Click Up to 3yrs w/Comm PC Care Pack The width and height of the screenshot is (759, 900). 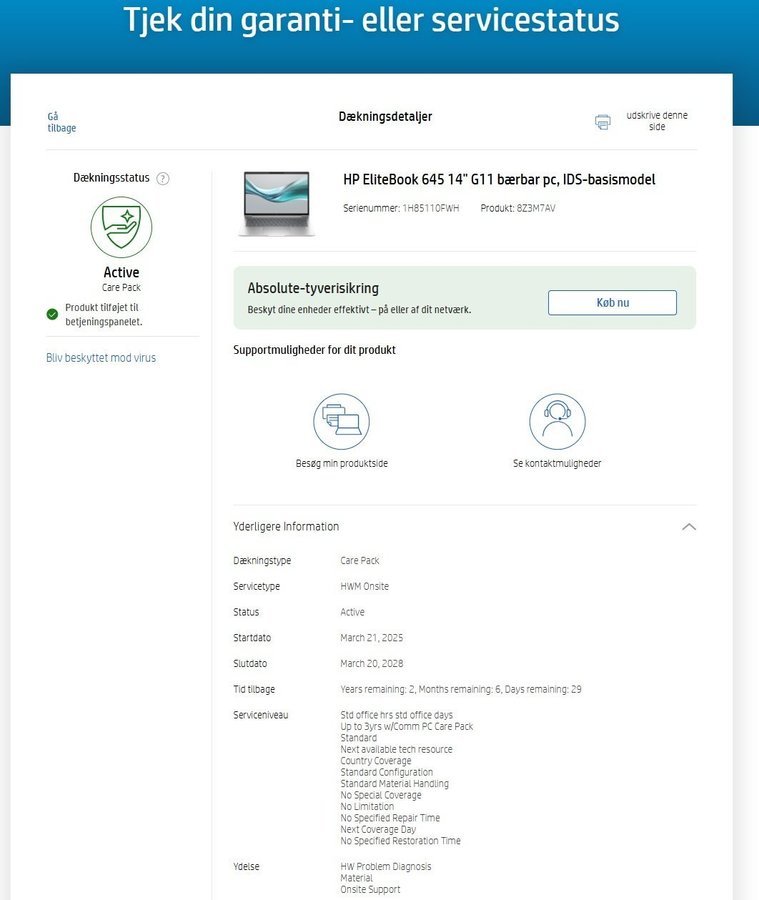[x=406, y=726]
